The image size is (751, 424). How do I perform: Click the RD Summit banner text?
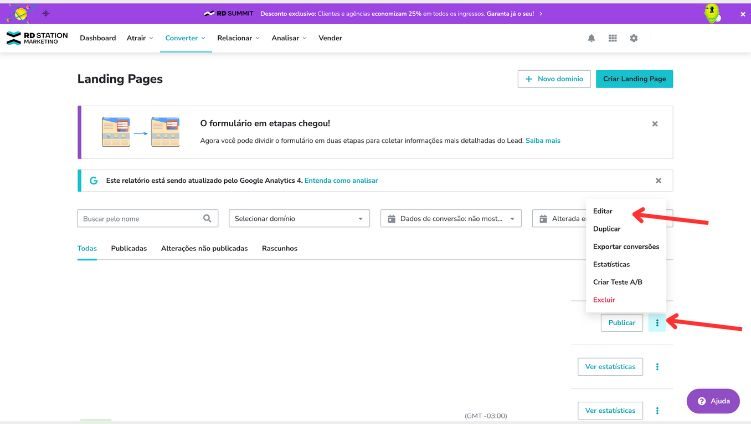[x=397, y=14]
